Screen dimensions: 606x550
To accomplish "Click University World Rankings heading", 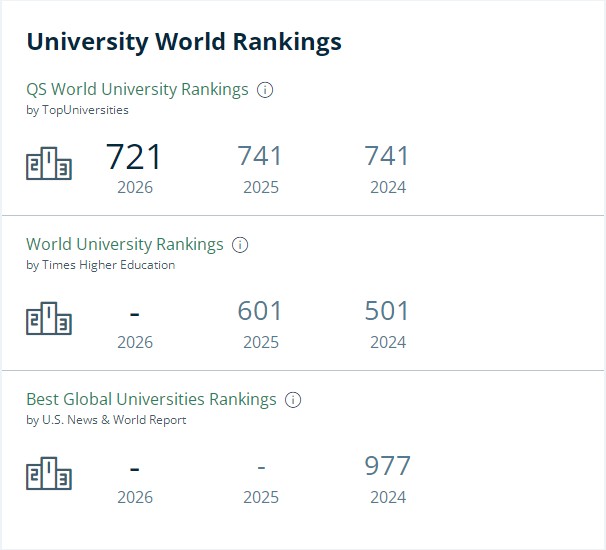I will point(184,42).
